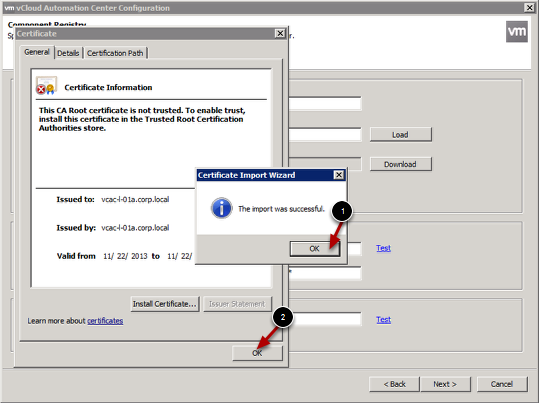Screen dimensions: 540x403
Task: Click the Download button in configuration window
Action: [400, 164]
